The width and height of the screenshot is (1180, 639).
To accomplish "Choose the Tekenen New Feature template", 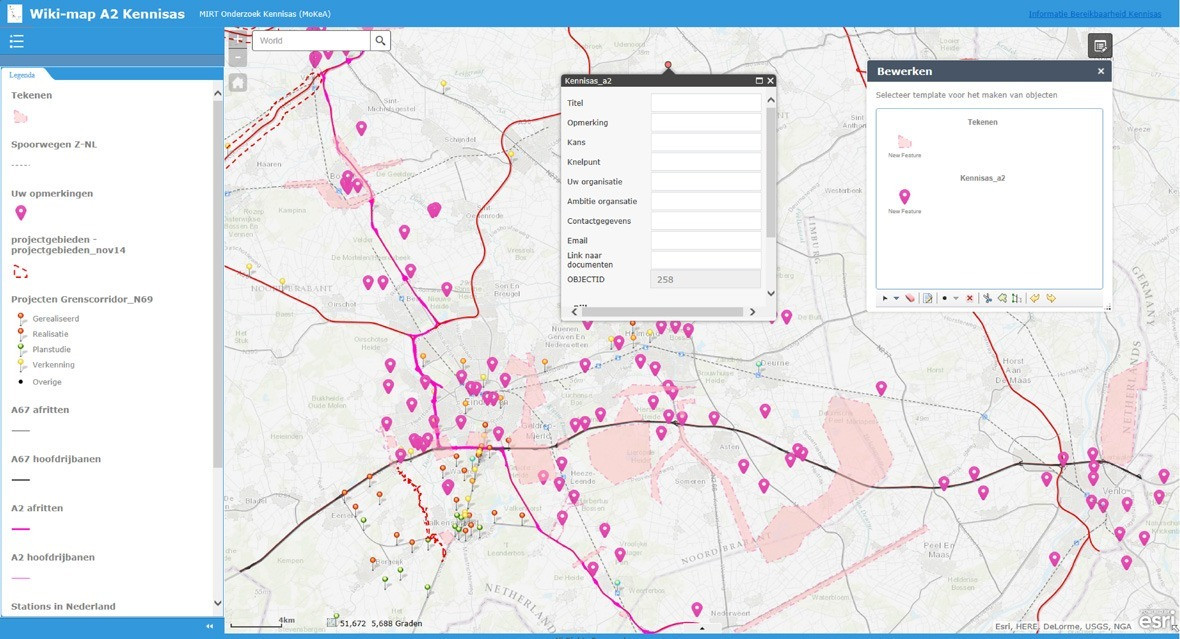I will coord(904,143).
